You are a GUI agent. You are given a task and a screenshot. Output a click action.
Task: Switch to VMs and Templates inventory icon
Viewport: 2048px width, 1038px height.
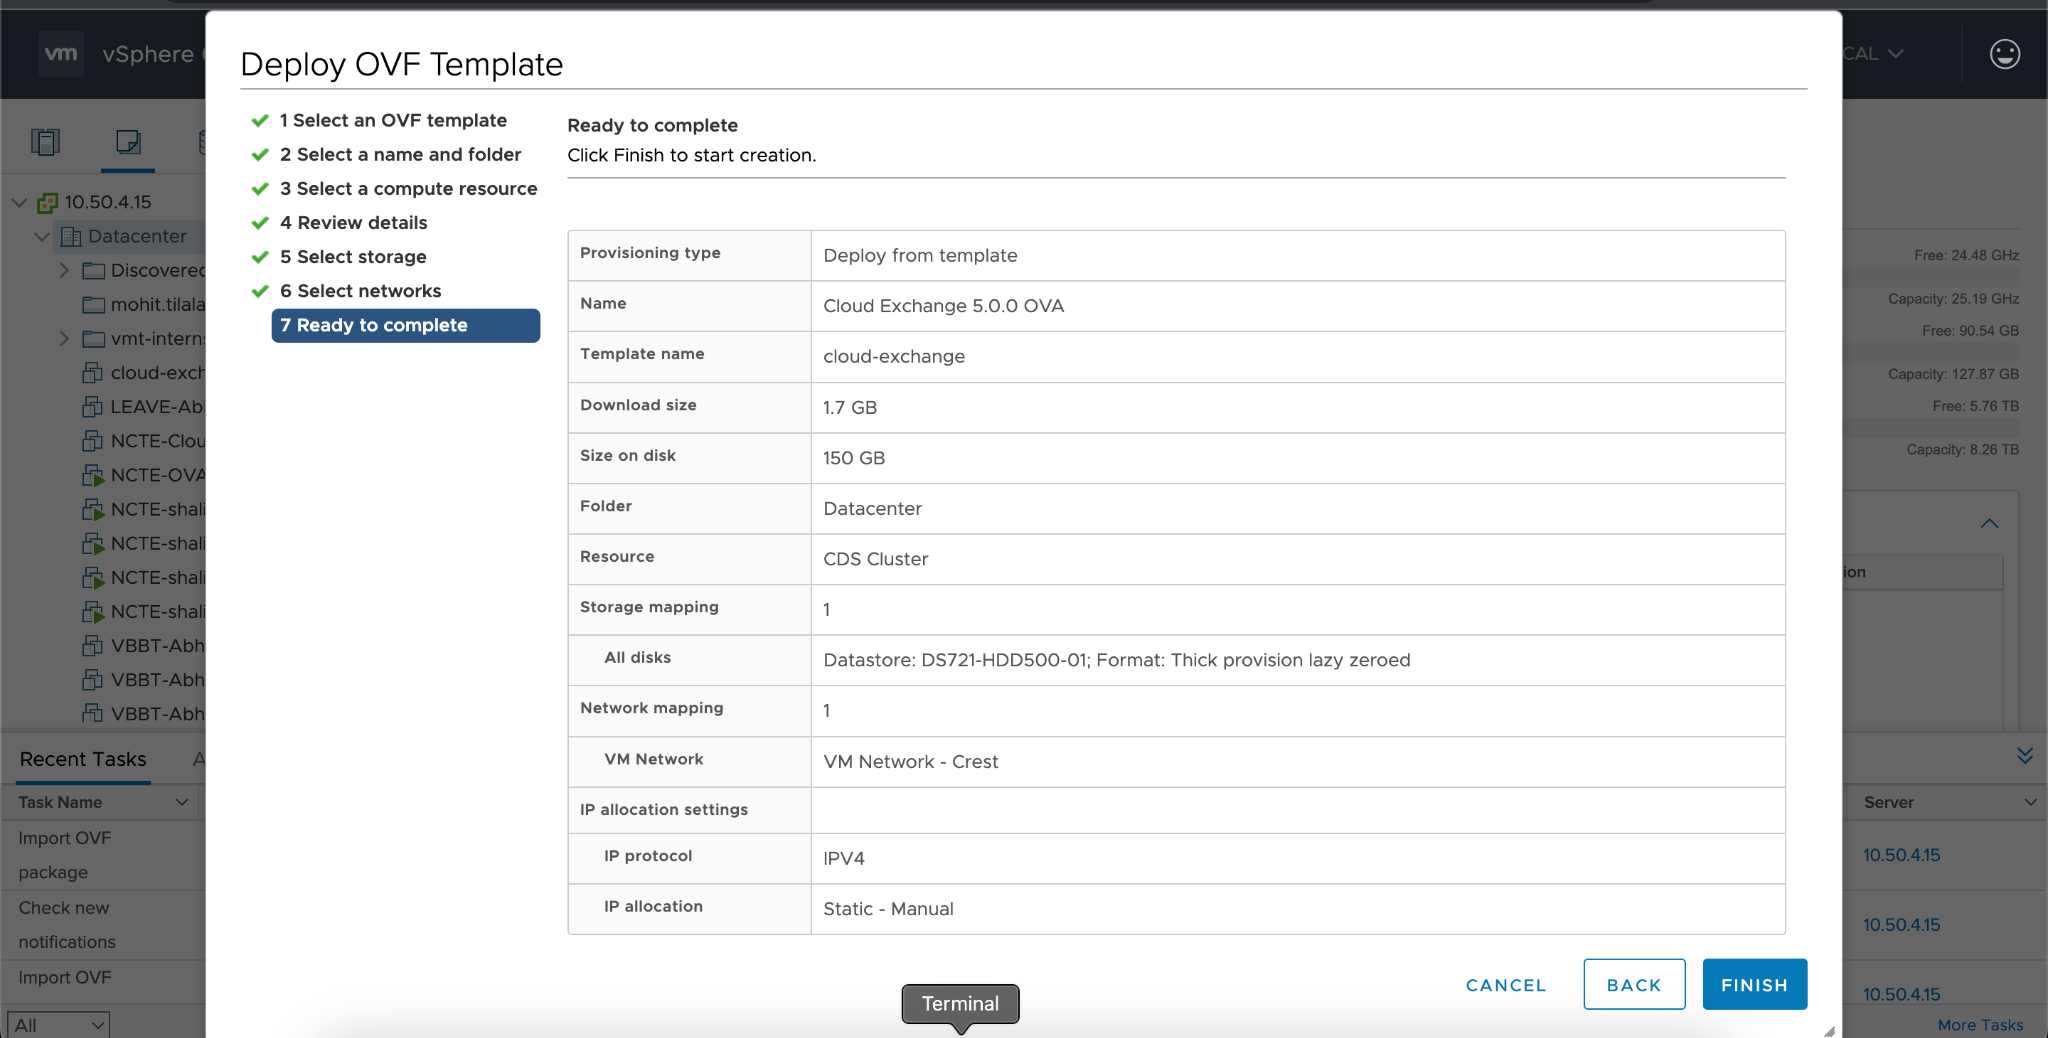(128, 142)
